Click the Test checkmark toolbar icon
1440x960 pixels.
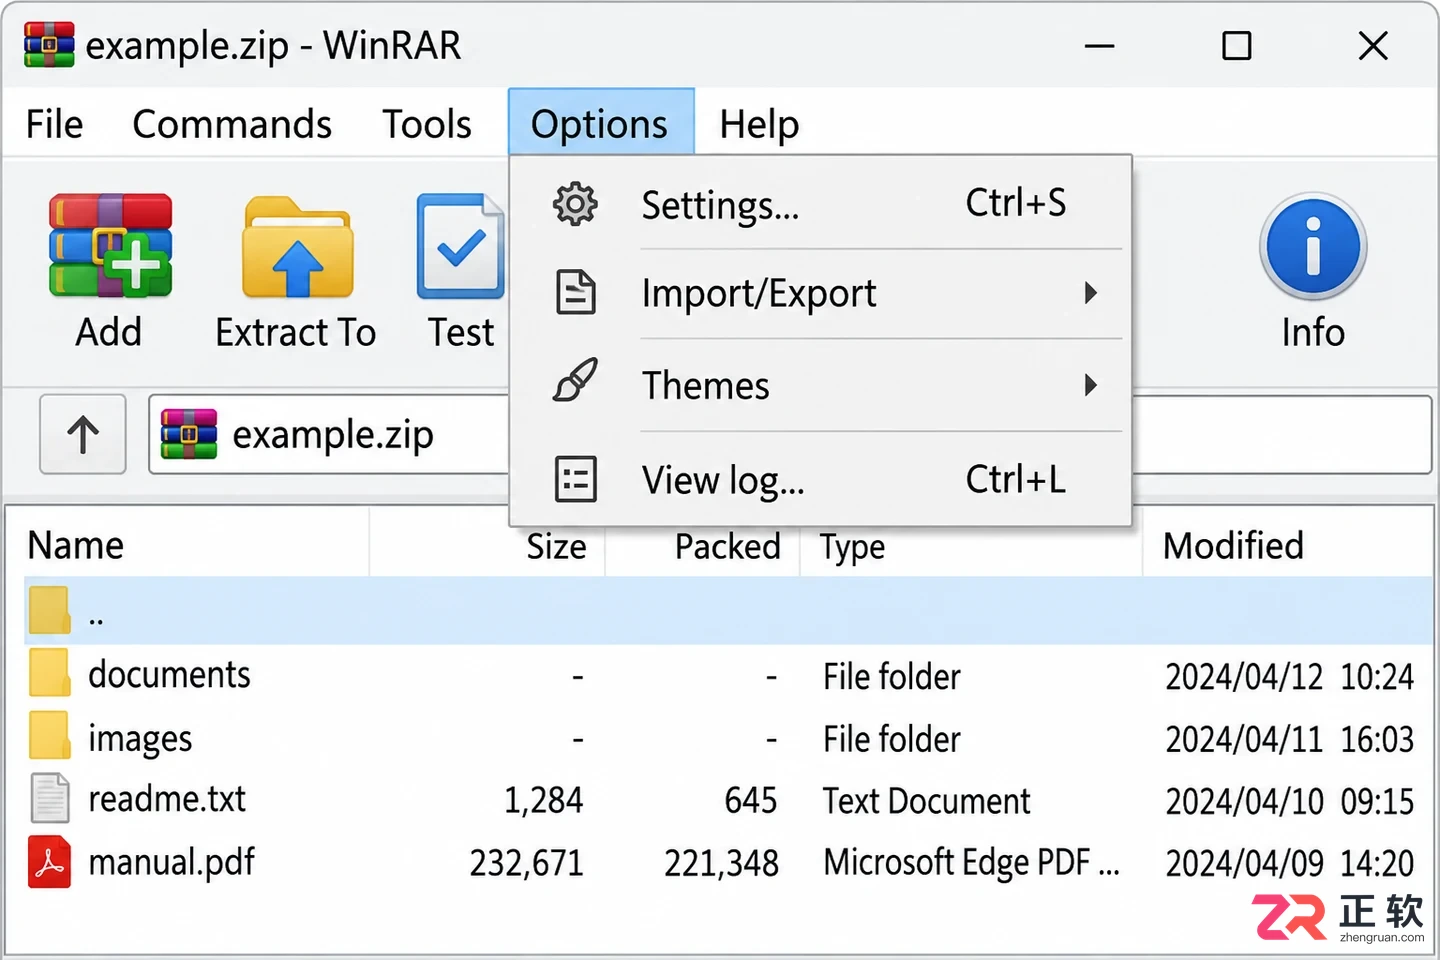point(460,247)
